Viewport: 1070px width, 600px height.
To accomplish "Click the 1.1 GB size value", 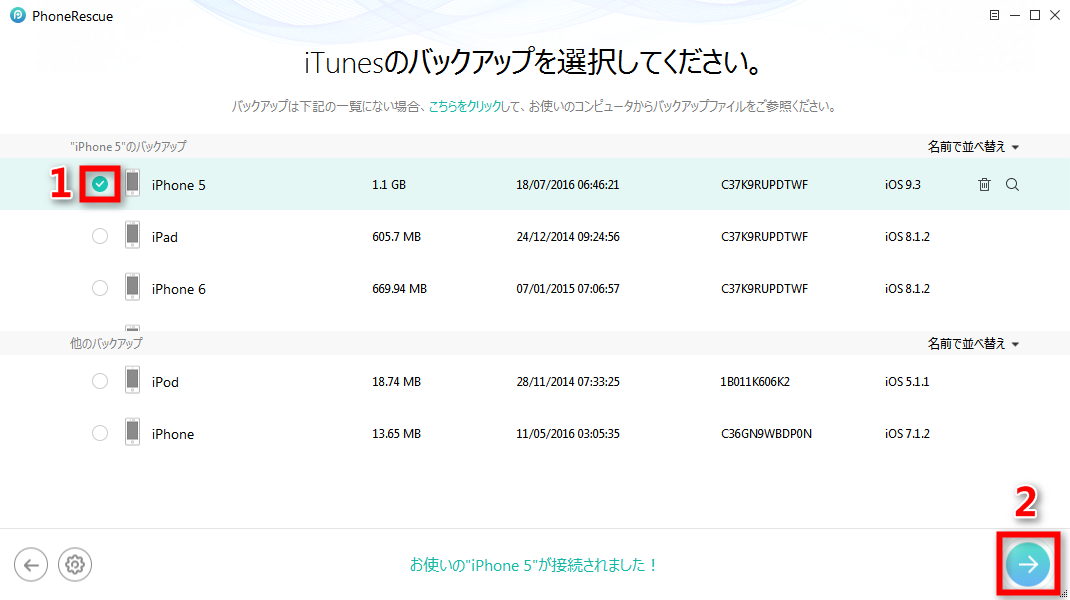I will tap(389, 185).
